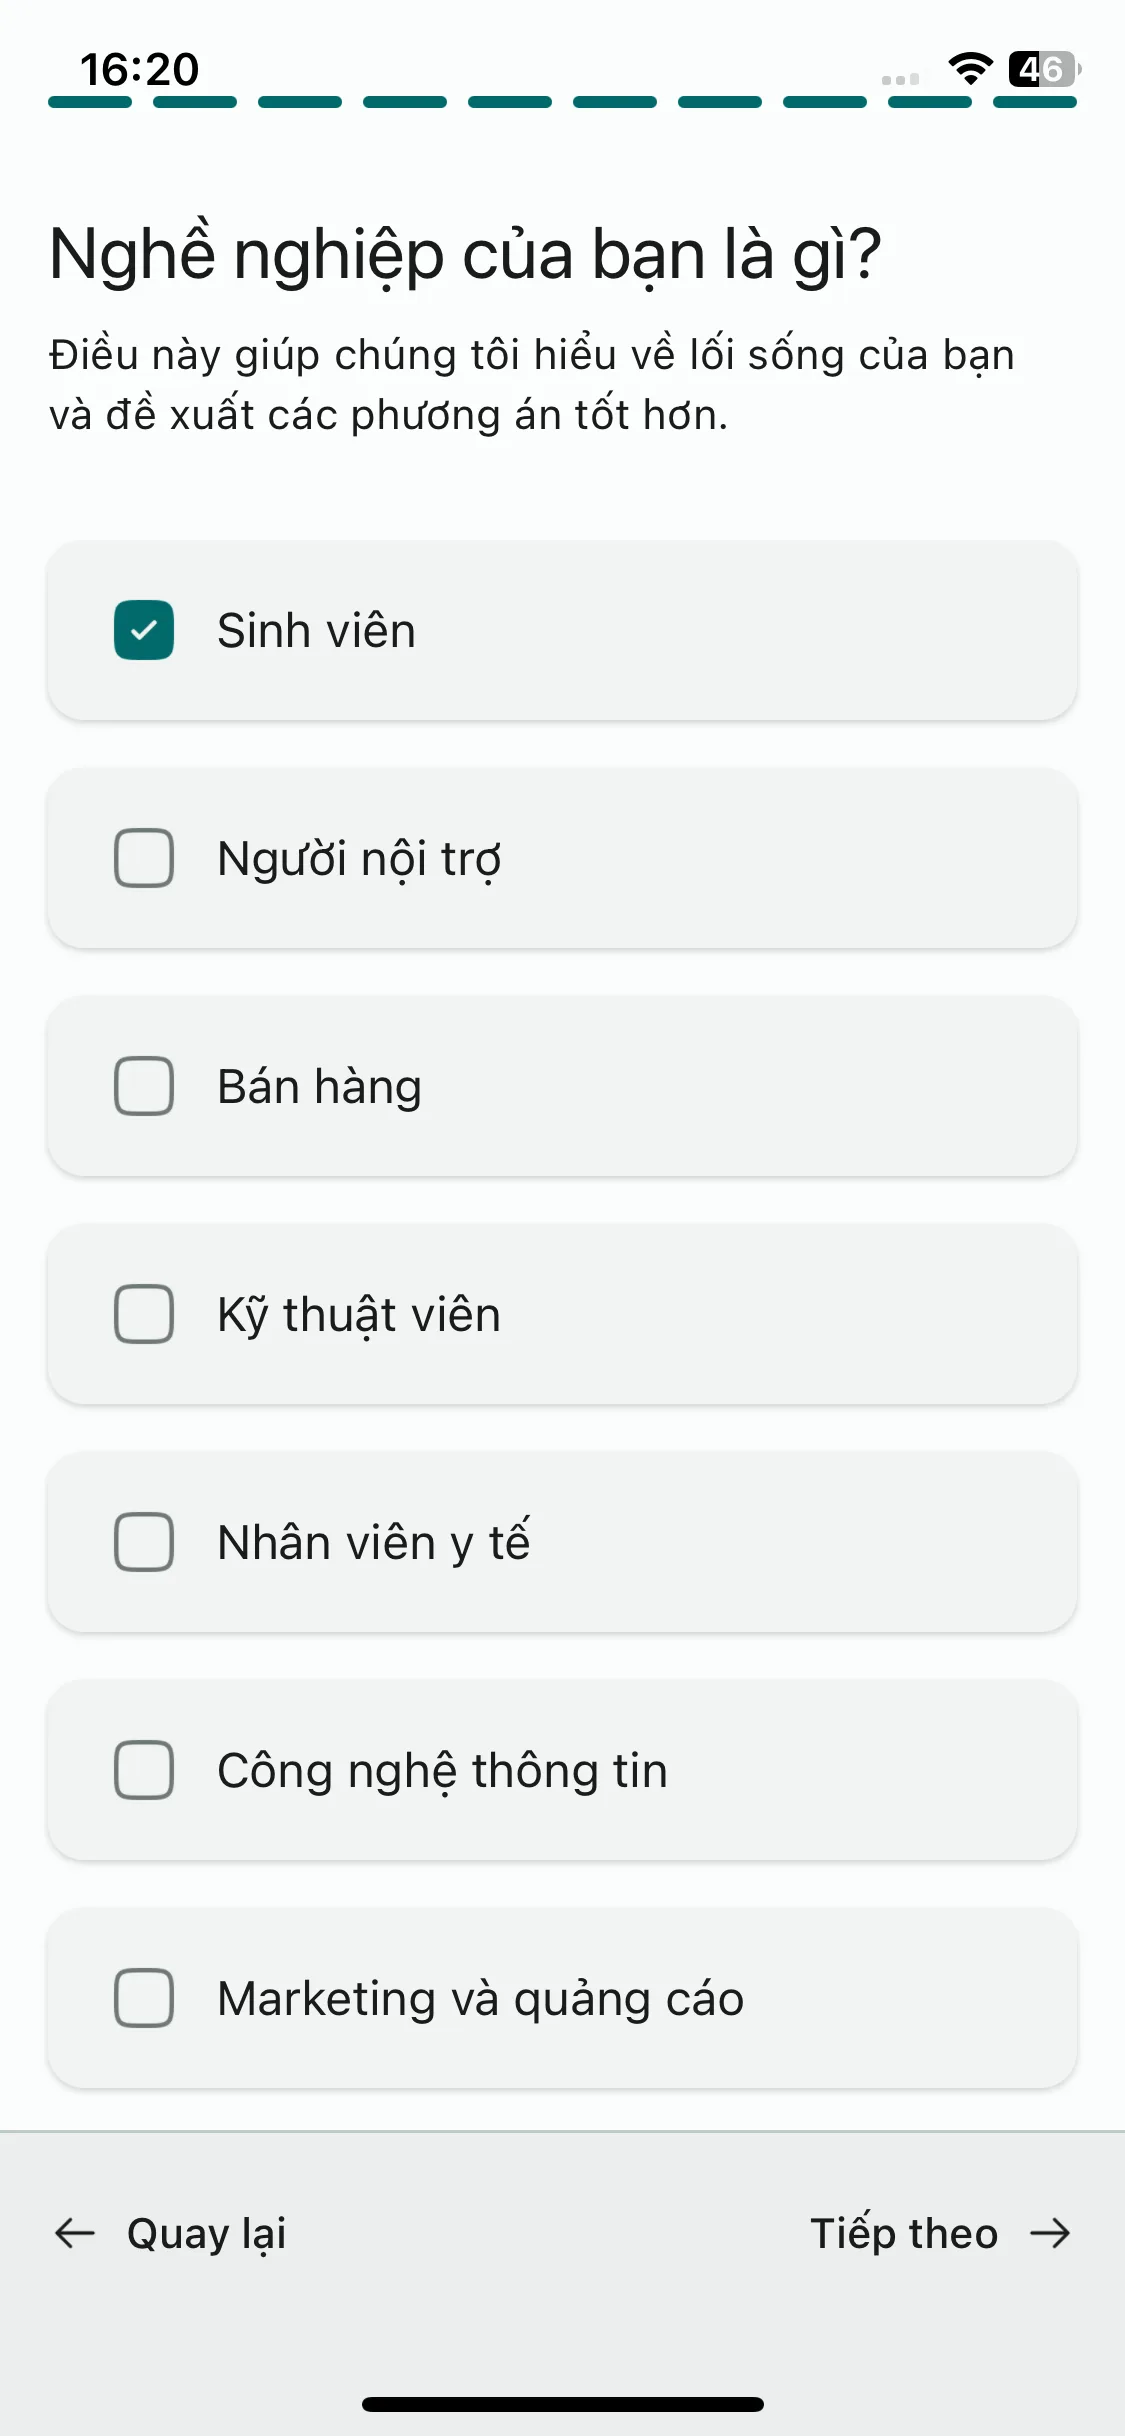Image resolution: width=1125 pixels, height=2436 pixels.
Task: Tap the left back arrow icon
Action: [x=74, y=2233]
